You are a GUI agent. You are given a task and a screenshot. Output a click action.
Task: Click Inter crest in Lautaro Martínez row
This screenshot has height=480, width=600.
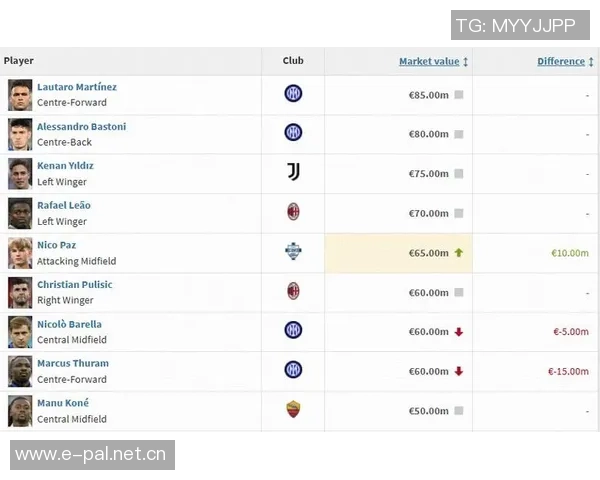(x=293, y=94)
